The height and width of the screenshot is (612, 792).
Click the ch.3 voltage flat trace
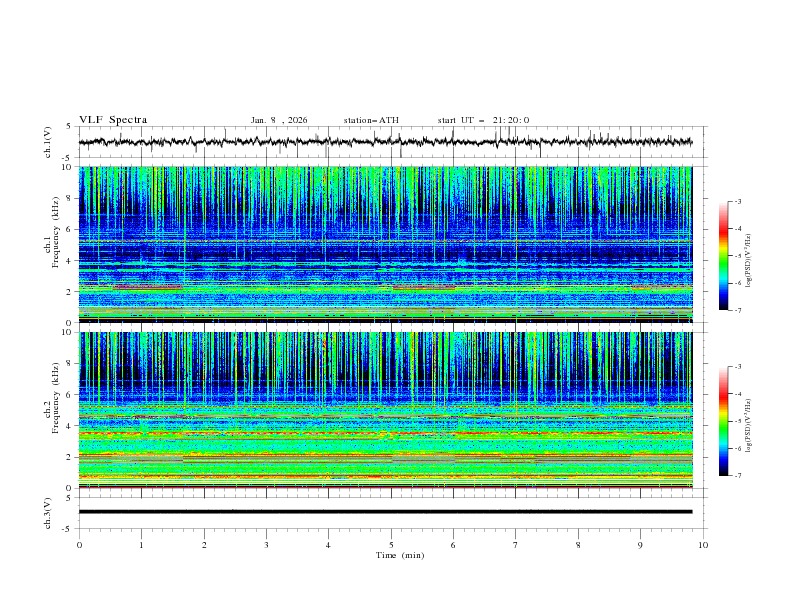390,511
